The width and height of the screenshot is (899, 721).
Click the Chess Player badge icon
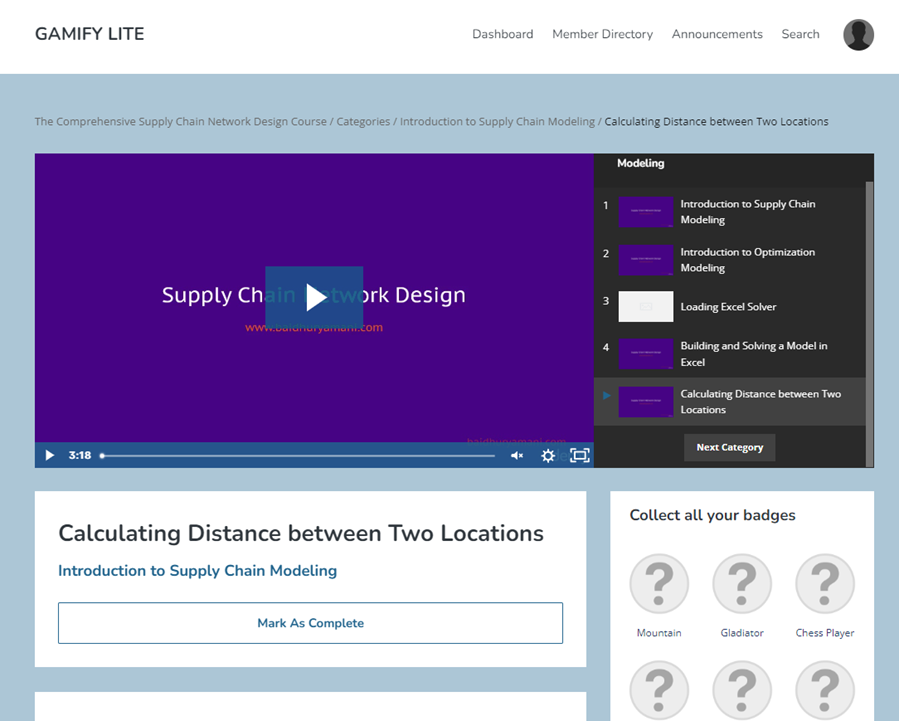coord(824,584)
